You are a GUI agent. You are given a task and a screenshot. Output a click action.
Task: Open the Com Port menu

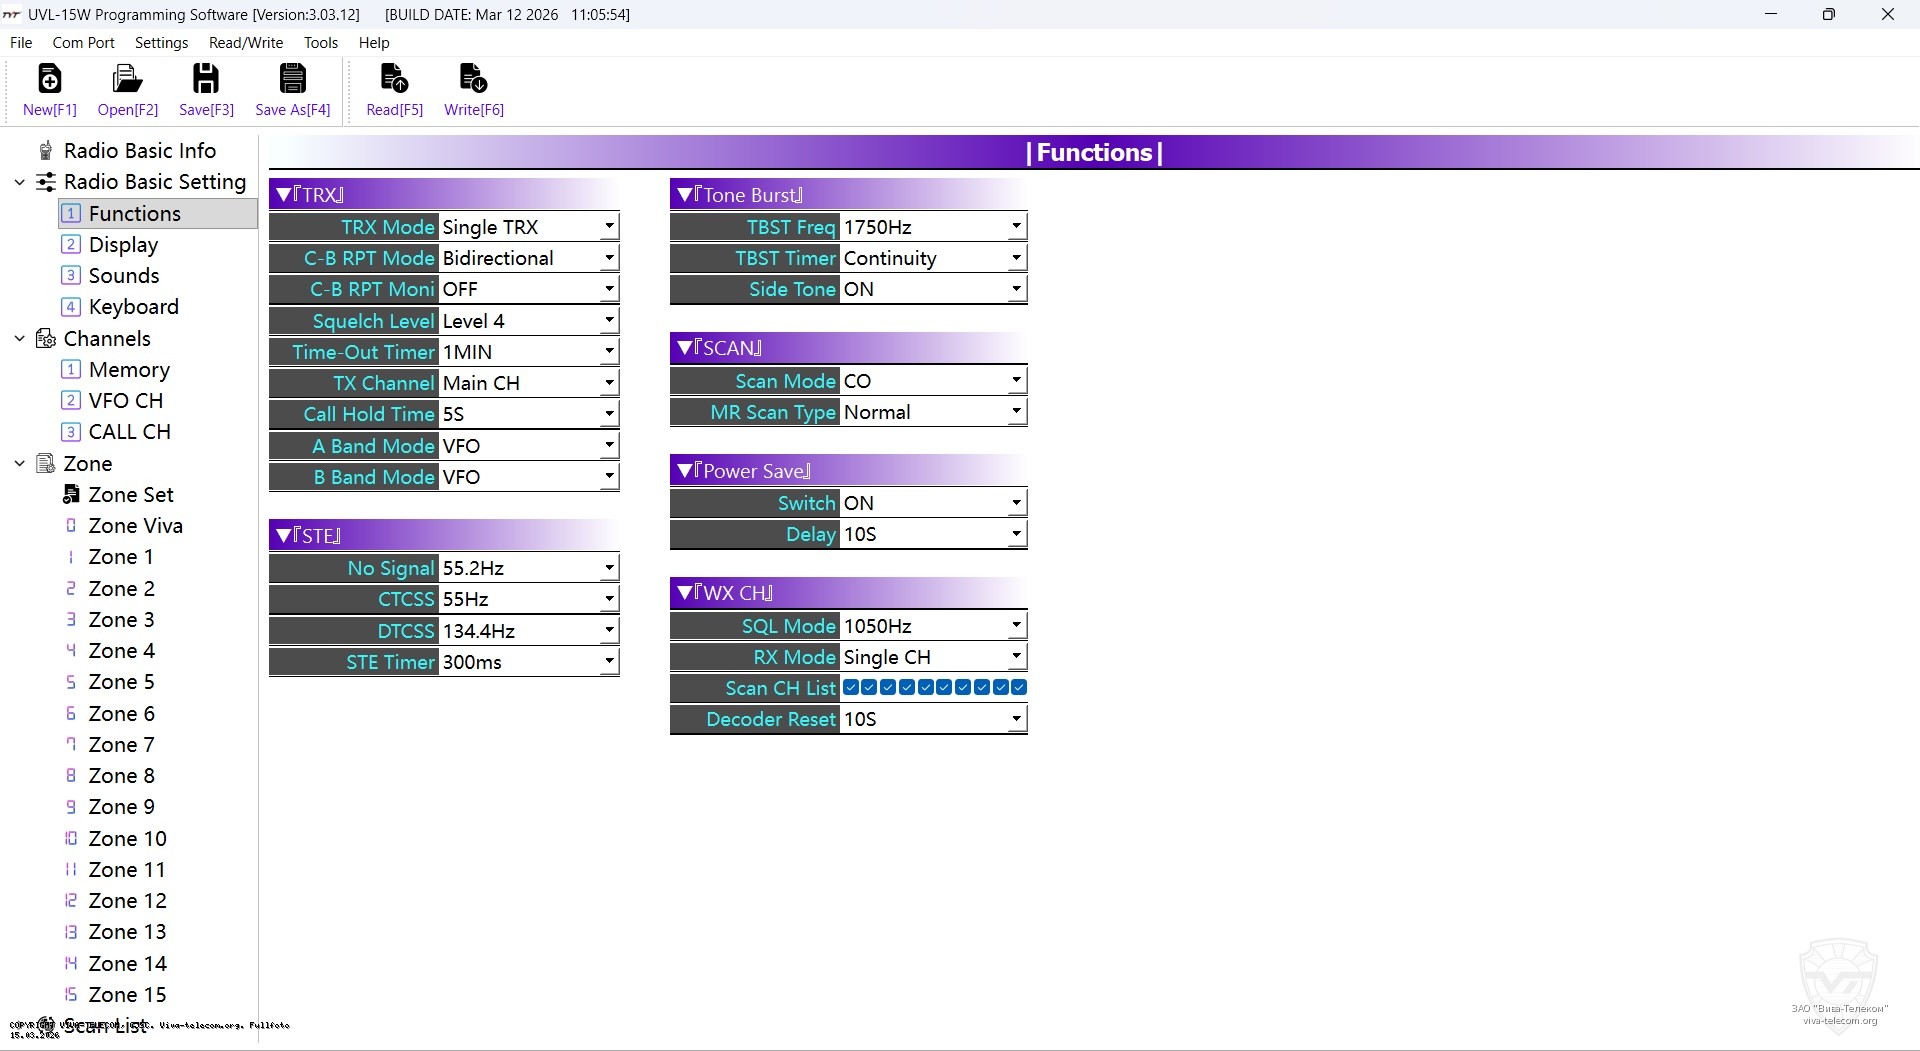83,43
